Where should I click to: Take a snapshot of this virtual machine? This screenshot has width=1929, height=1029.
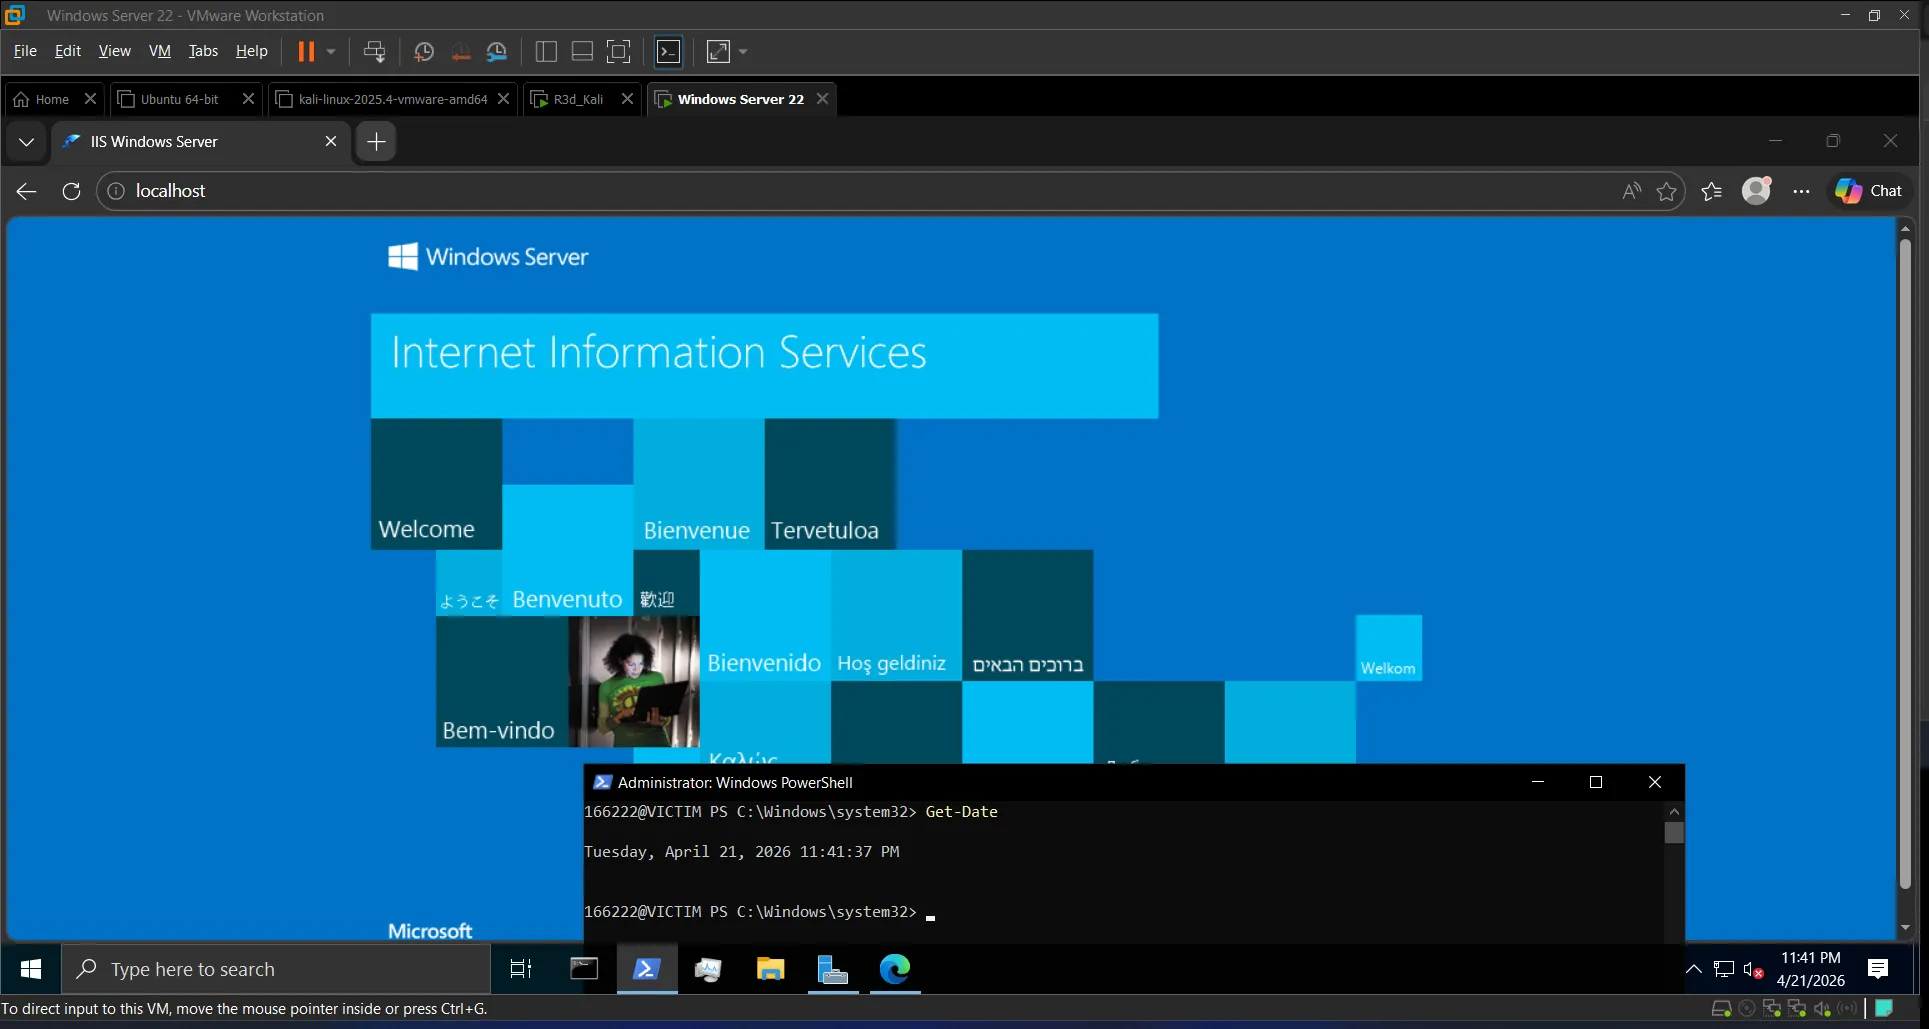(x=424, y=51)
